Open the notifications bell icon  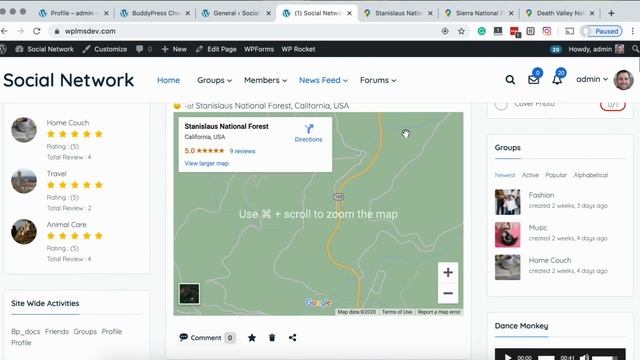coord(557,80)
